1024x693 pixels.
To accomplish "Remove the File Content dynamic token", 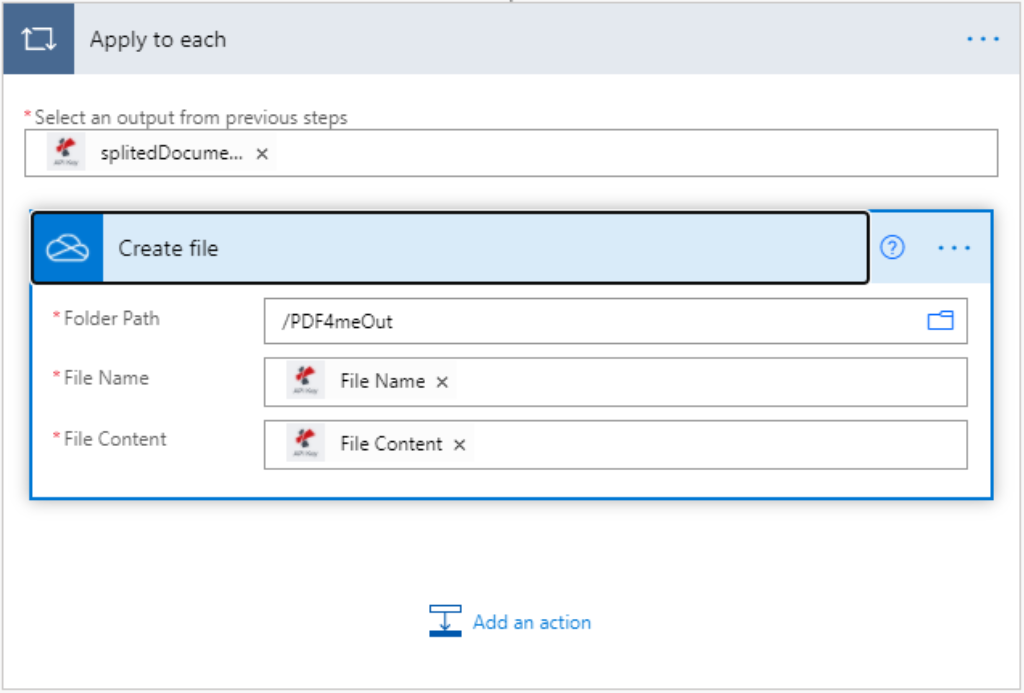I will click(x=459, y=445).
